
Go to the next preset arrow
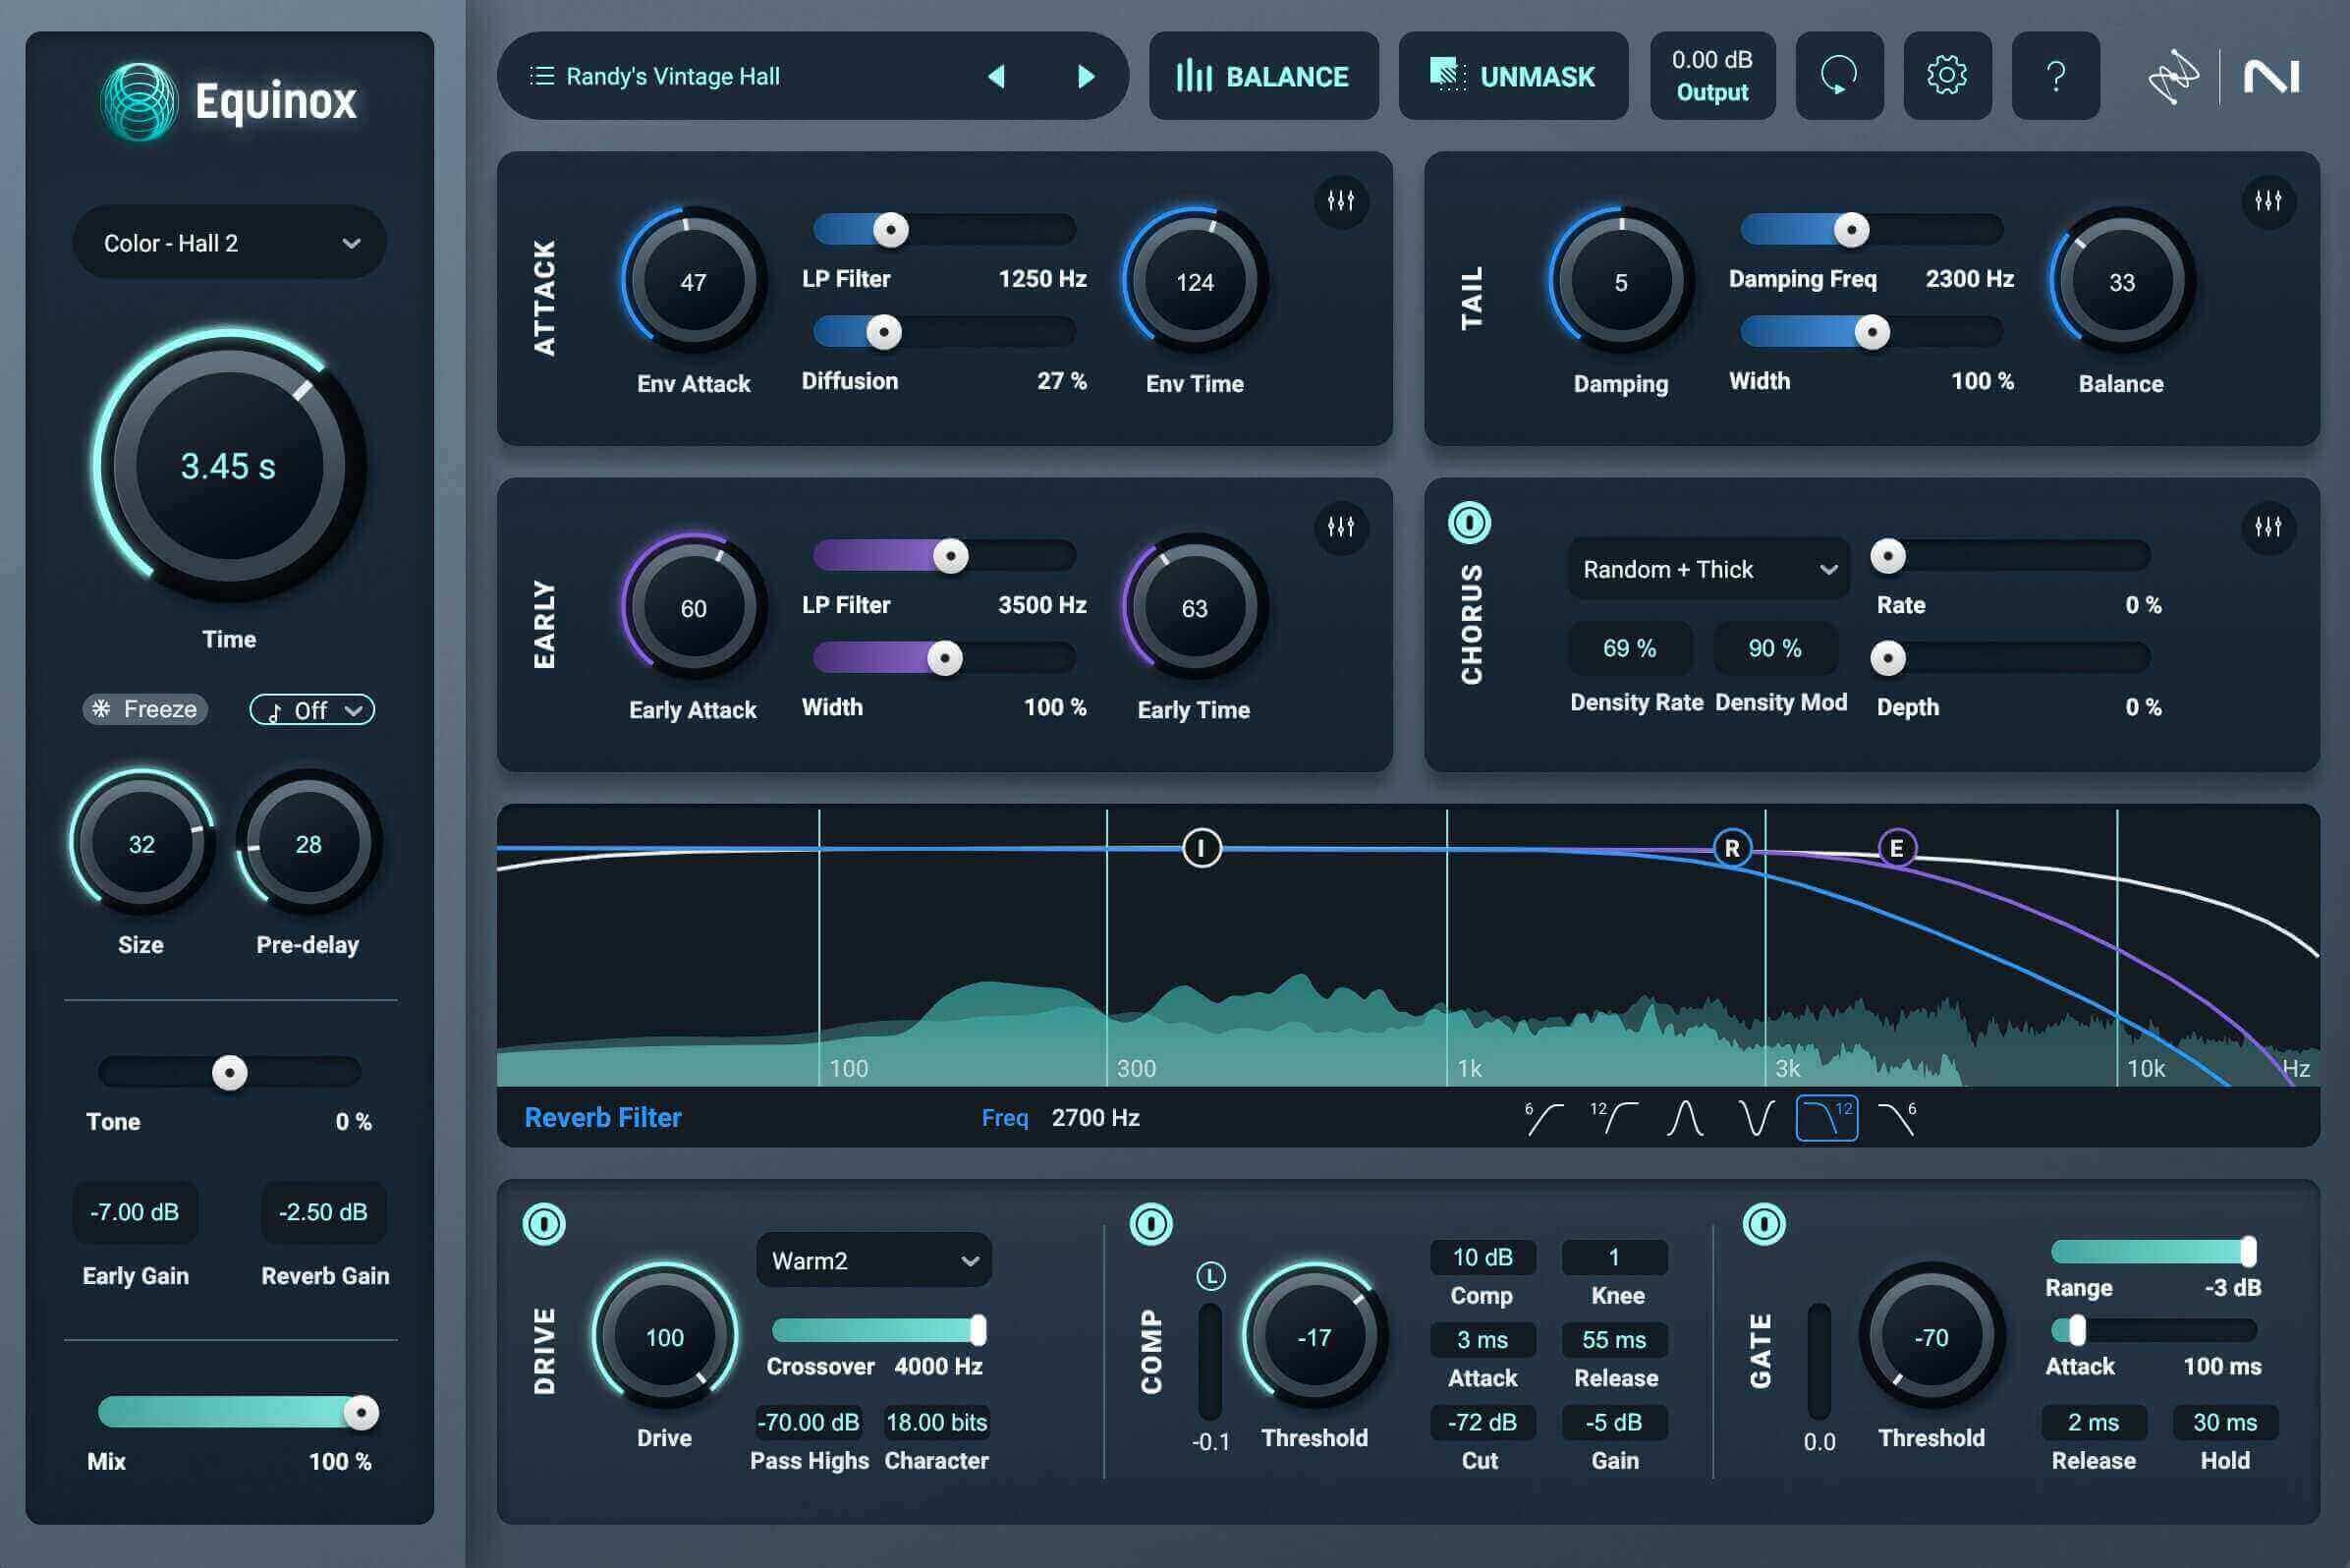point(1086,76)
